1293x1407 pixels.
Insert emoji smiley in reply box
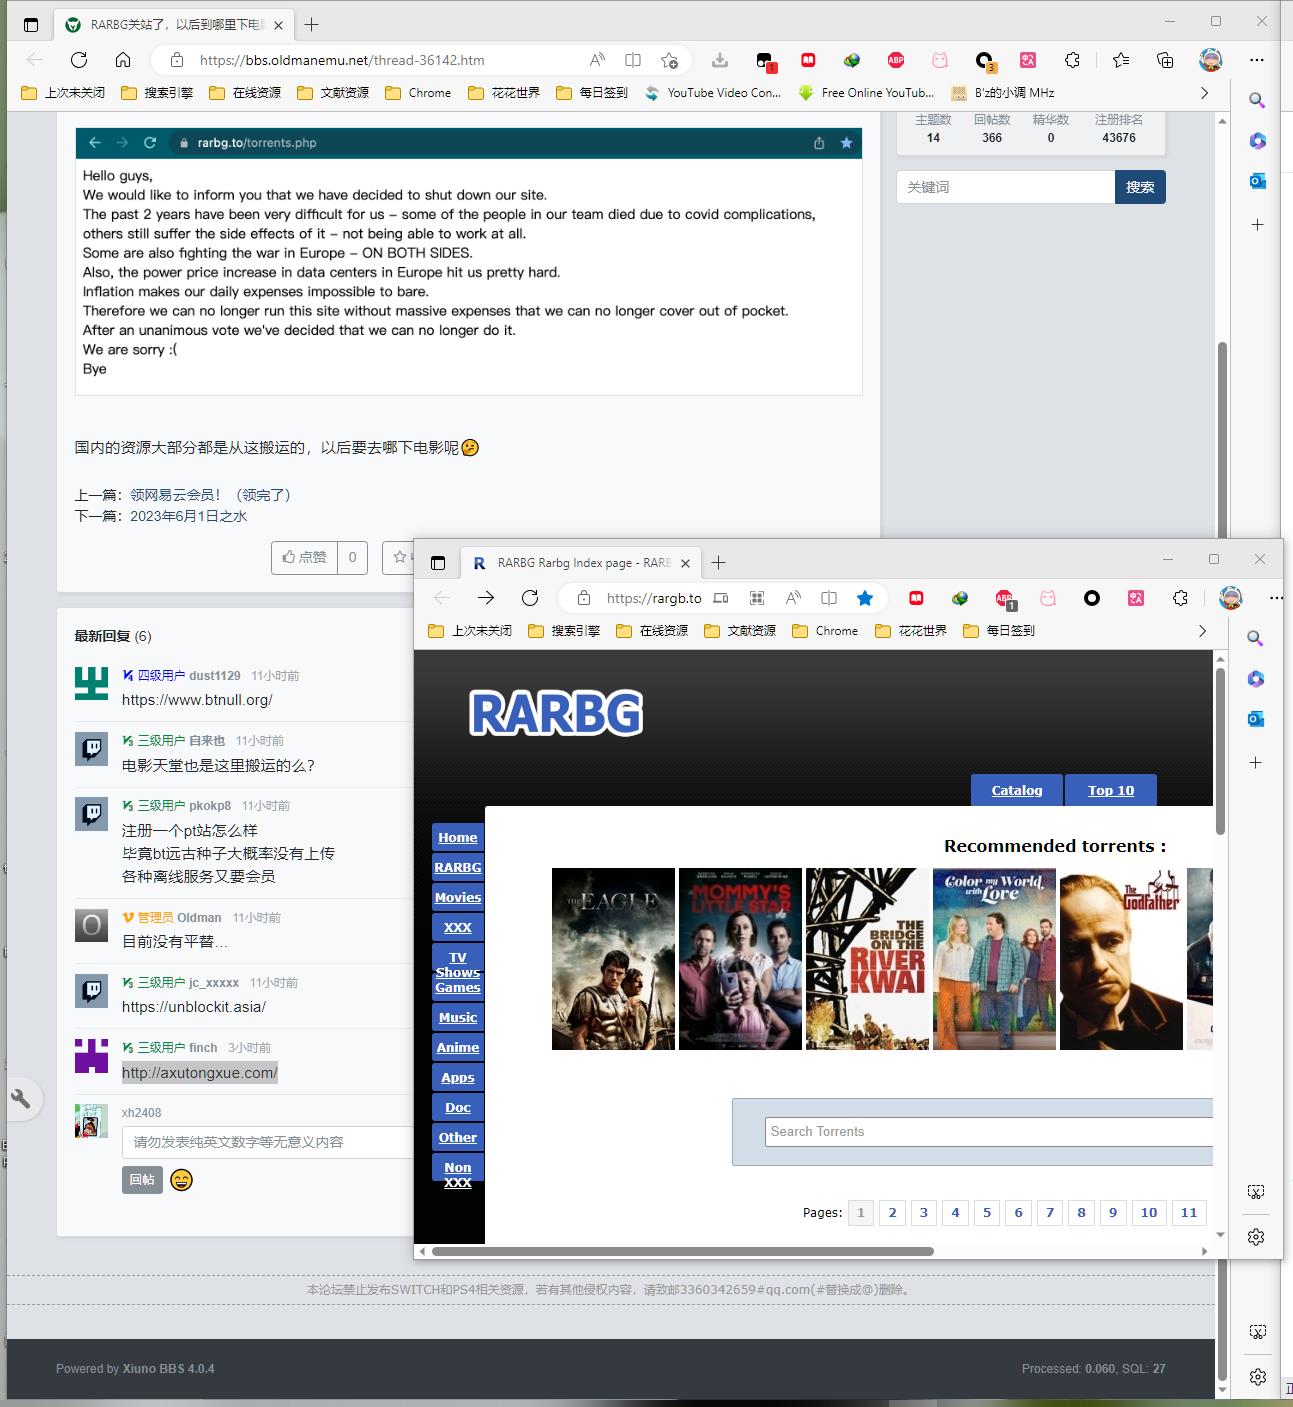click(181, 1180)
